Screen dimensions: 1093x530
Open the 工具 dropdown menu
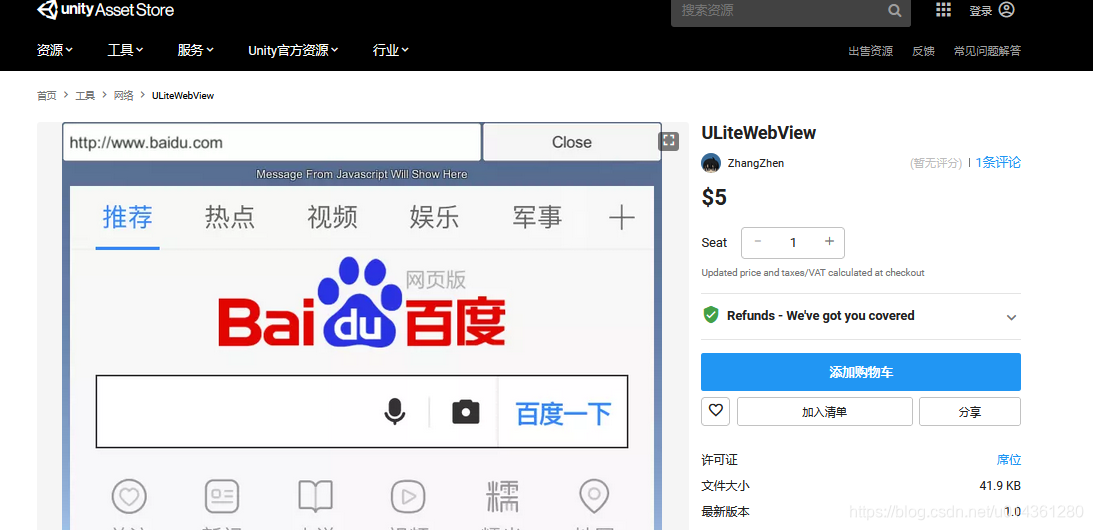pos(125,50)
